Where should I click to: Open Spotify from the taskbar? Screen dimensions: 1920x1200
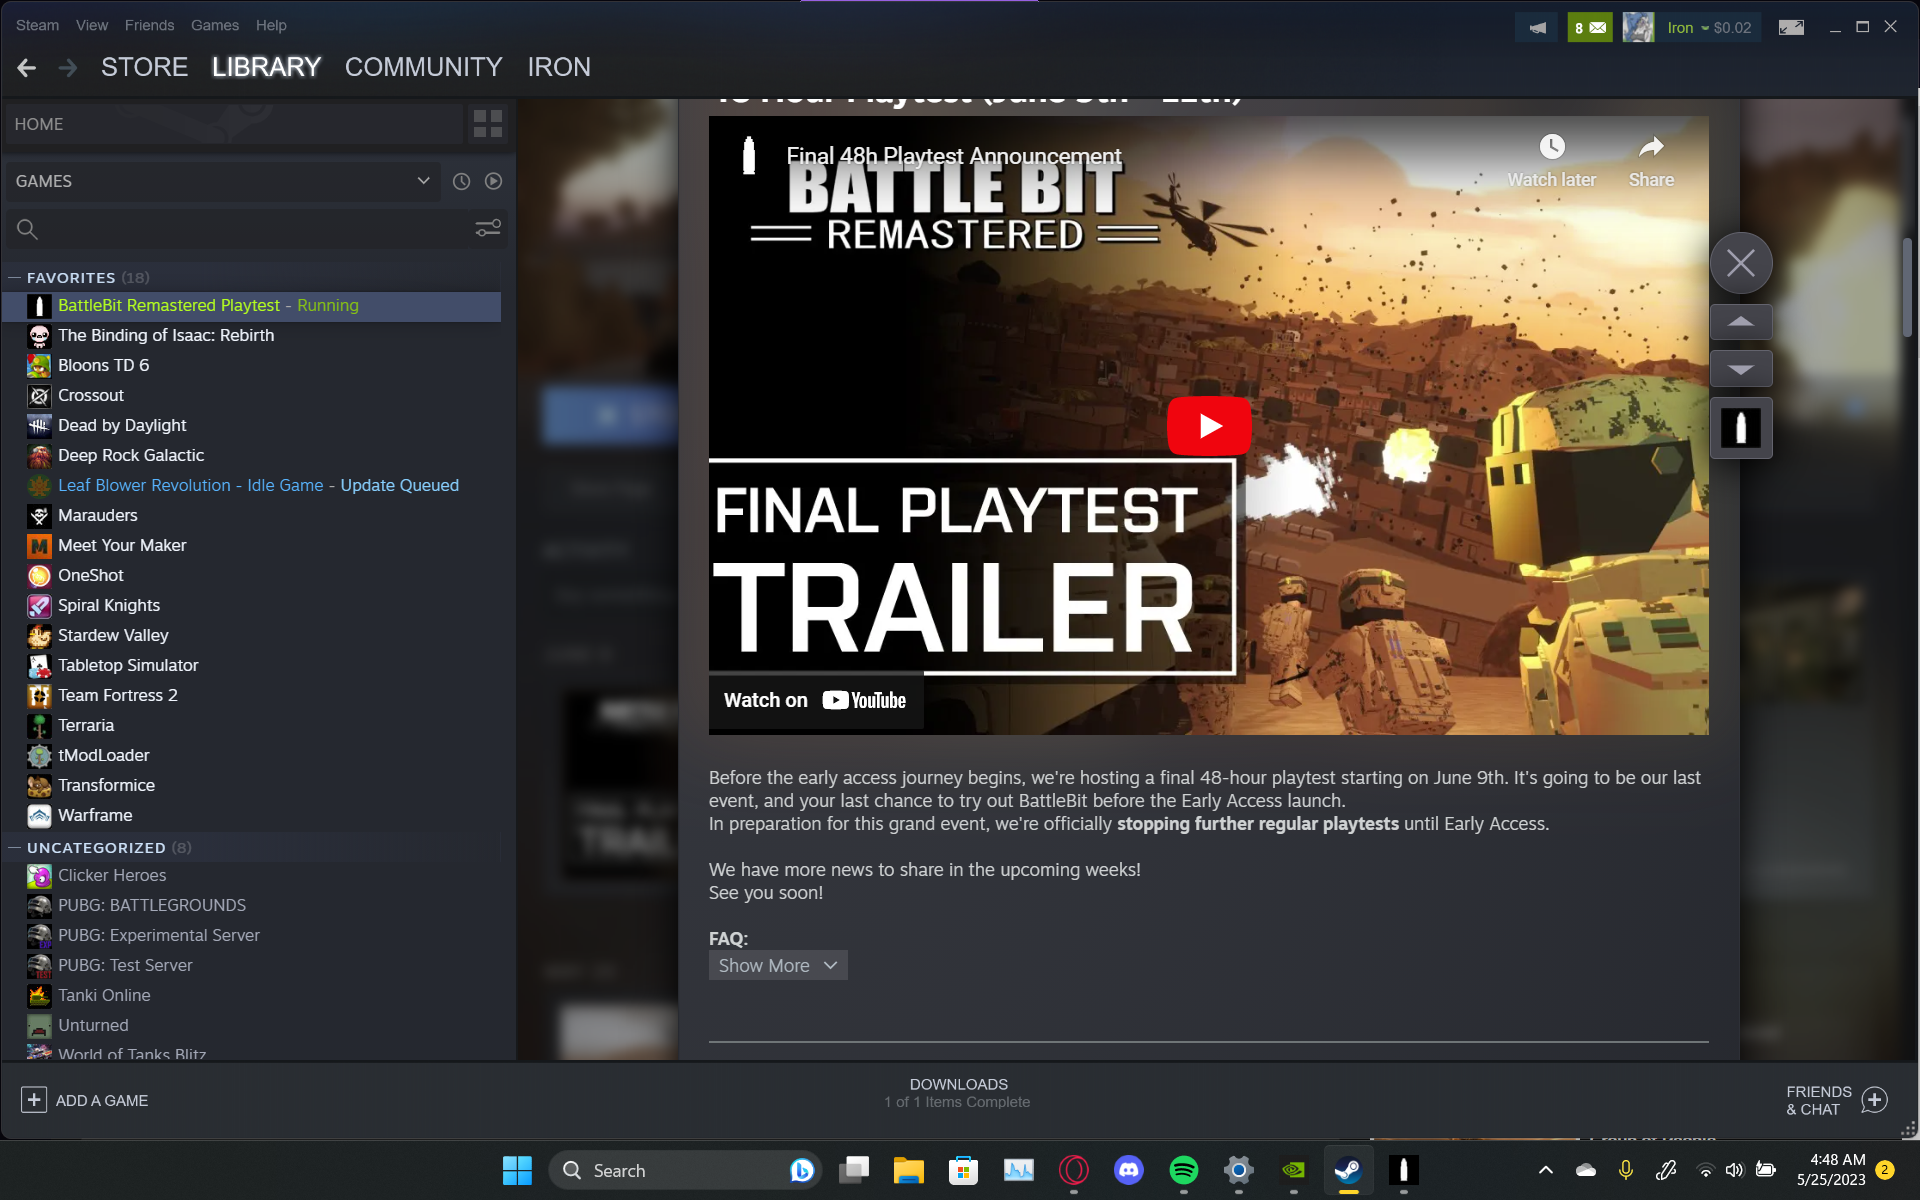(x=1183, y=1170)
